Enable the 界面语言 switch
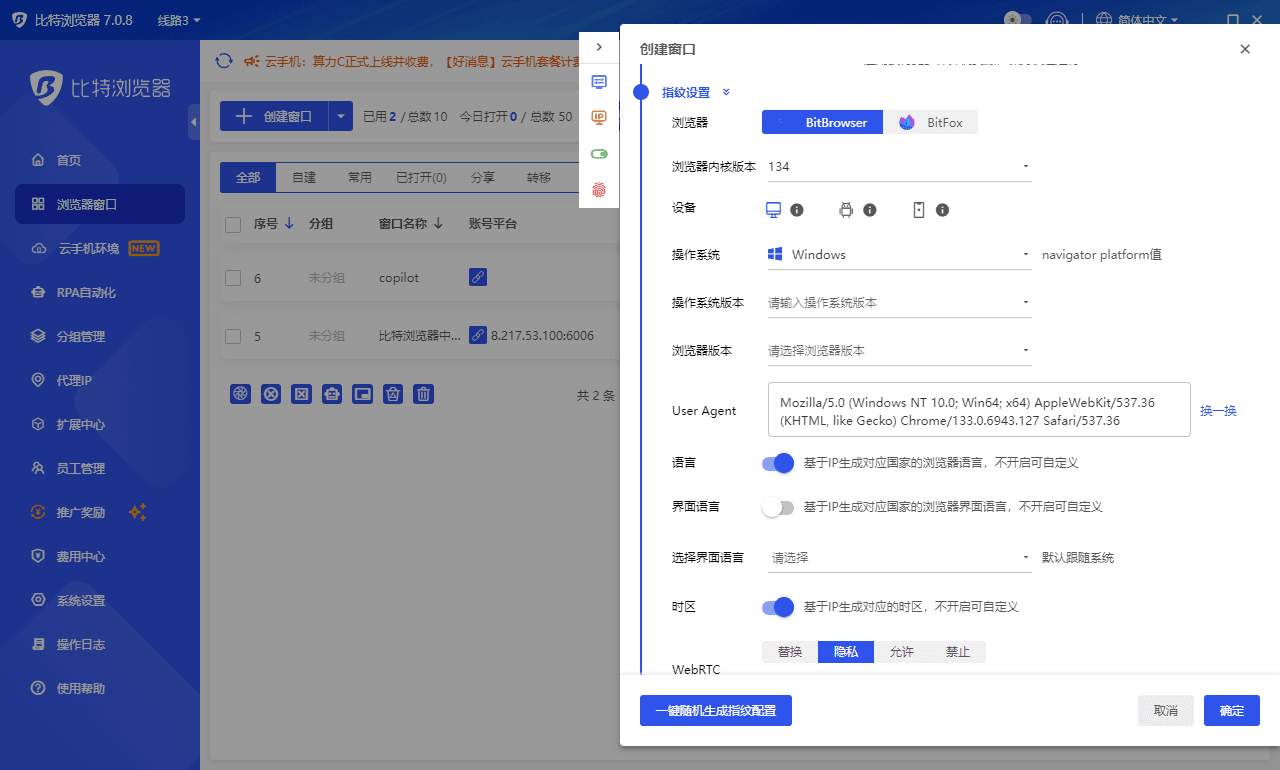 click(777, 507)
